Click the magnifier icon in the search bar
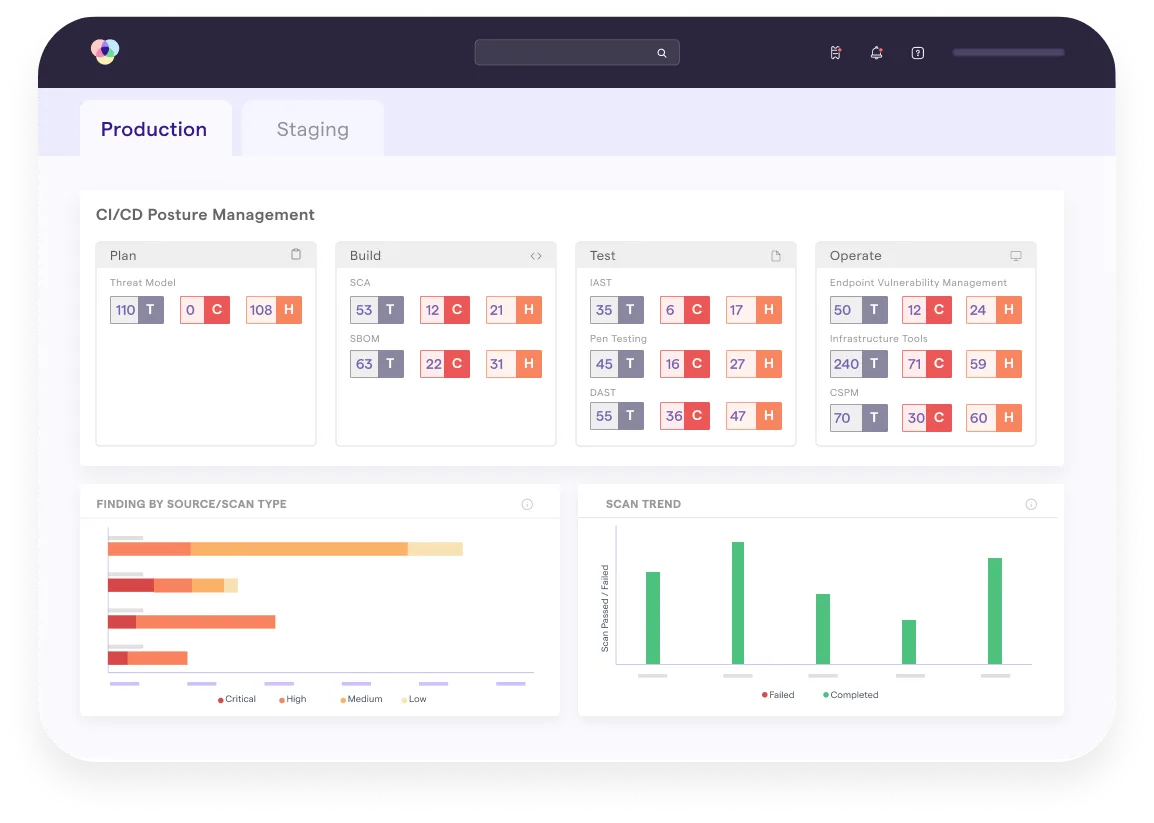The width and height of the screenshot is (1154, 823). point(661,52)
